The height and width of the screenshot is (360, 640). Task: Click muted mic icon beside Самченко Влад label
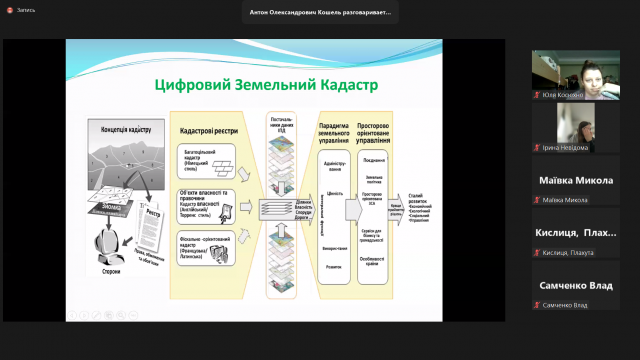pyautogui.click(x=537, y=305)
